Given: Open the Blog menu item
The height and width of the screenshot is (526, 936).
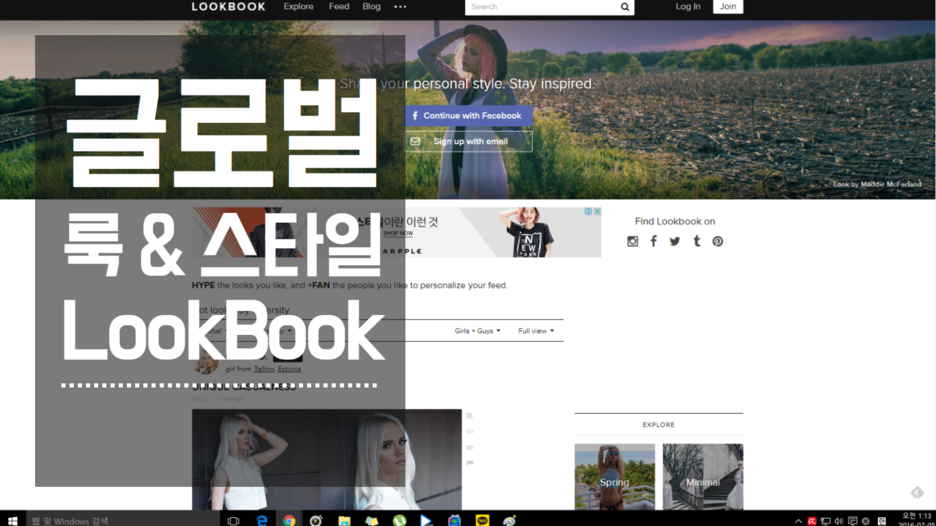Looking at the screenshot, I should (371, 7).
